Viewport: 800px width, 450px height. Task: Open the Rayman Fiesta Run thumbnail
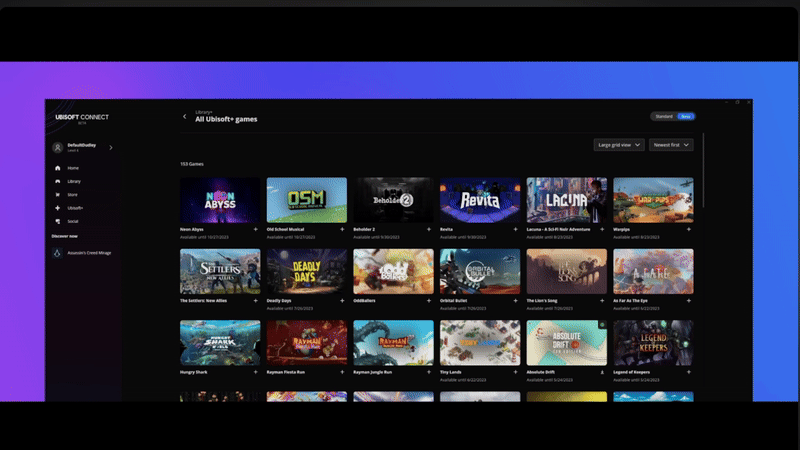click(307, 343)
